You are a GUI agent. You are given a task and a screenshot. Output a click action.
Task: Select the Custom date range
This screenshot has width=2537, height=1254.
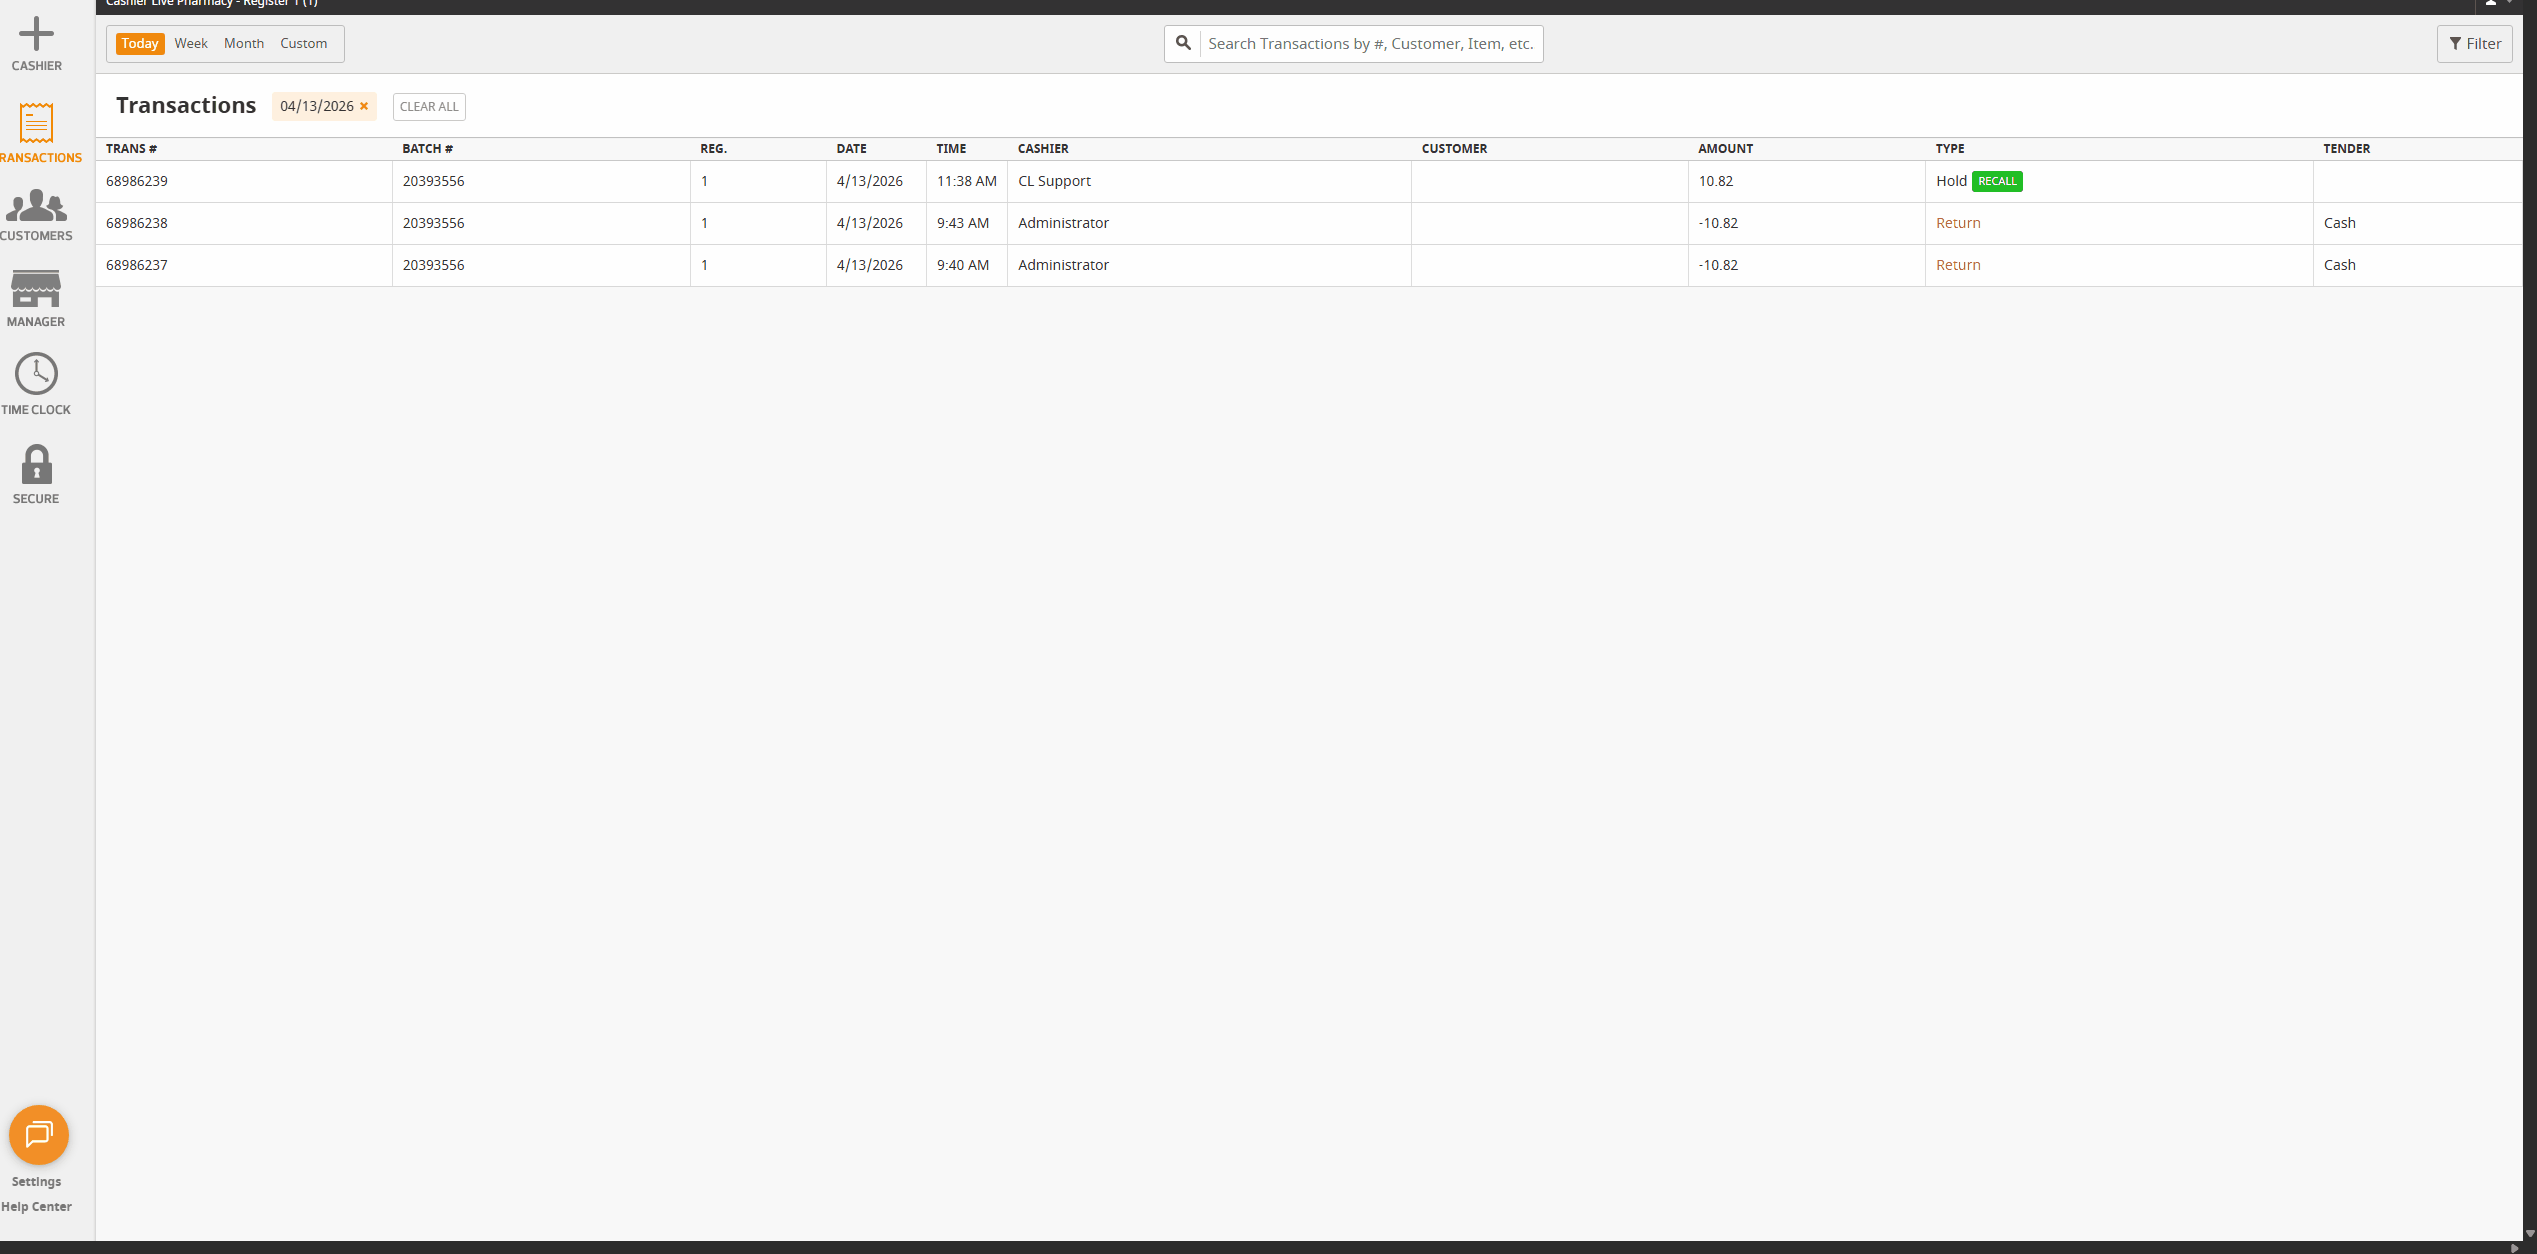point(303,44)
